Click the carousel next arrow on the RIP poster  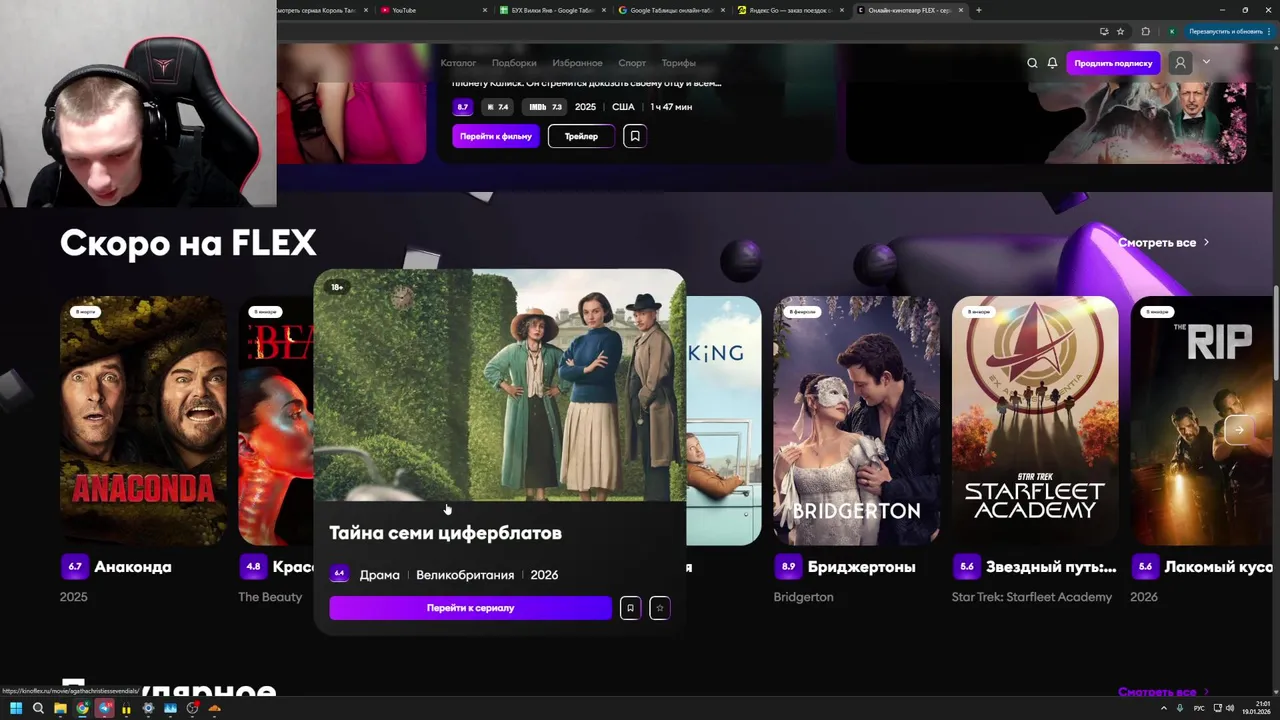(x=1238, y=430)
